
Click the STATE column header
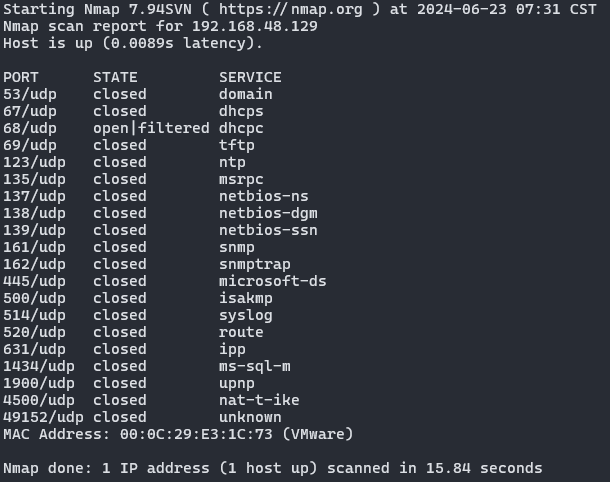pyautogui.click(x=115, y=77)
